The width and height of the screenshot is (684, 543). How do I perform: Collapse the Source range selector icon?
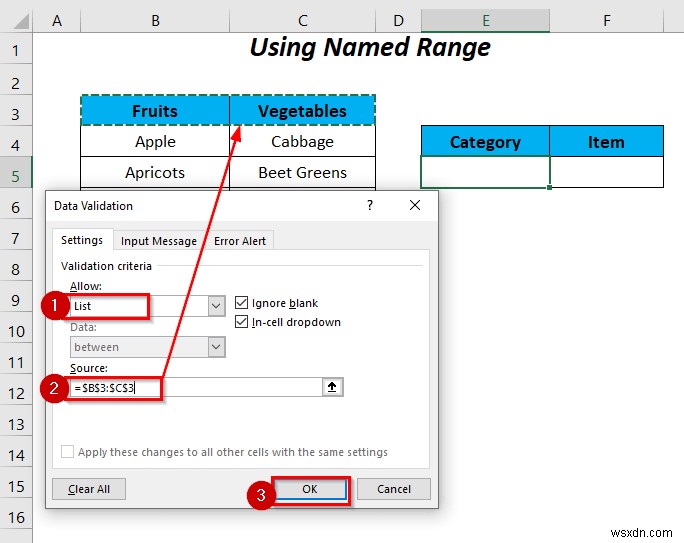[x=332, y=387]
